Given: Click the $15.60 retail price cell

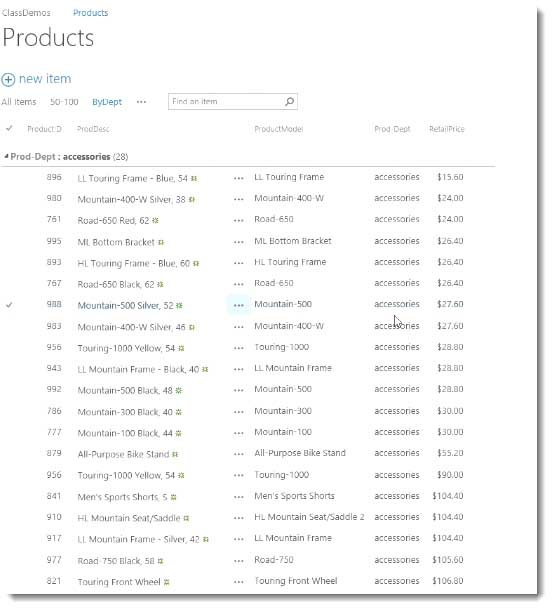Looking at the screenshot, I should [450, 177].
